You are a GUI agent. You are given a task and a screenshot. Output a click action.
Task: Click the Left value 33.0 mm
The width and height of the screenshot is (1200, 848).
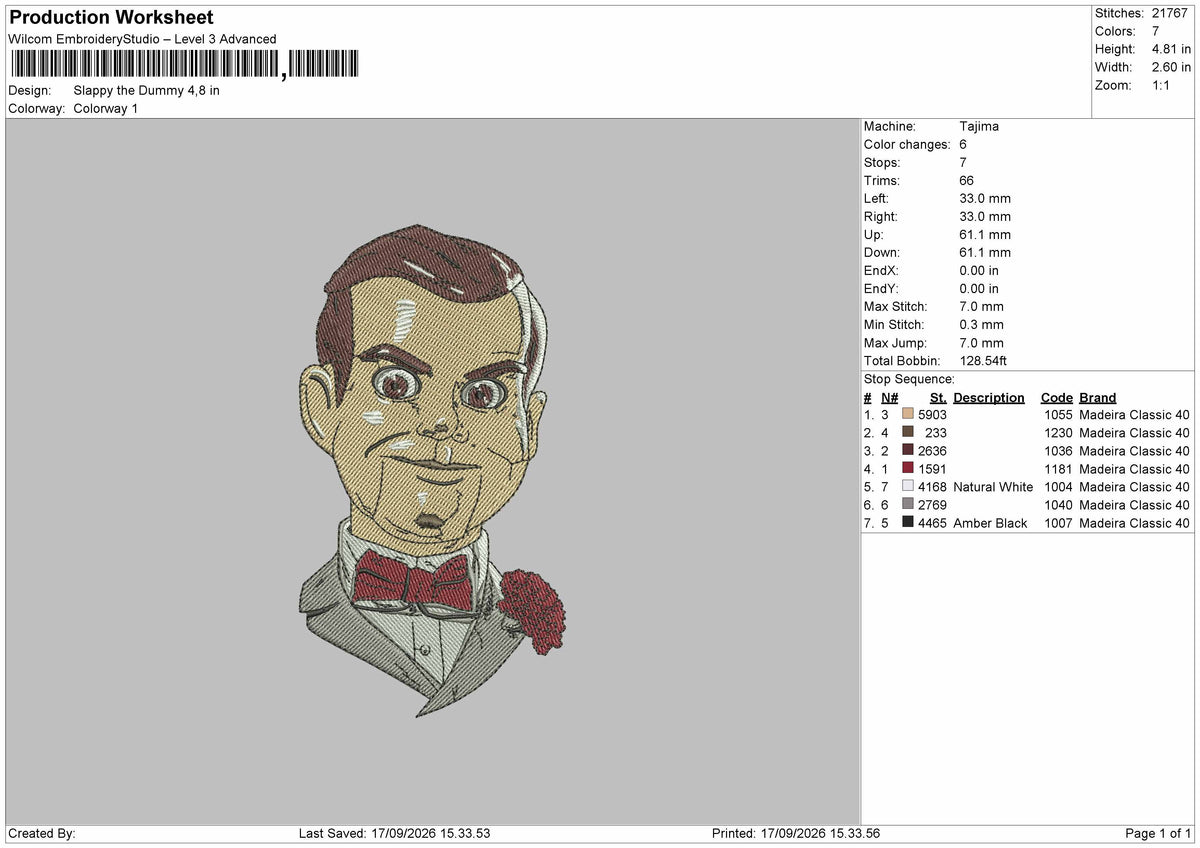point(985,198)
